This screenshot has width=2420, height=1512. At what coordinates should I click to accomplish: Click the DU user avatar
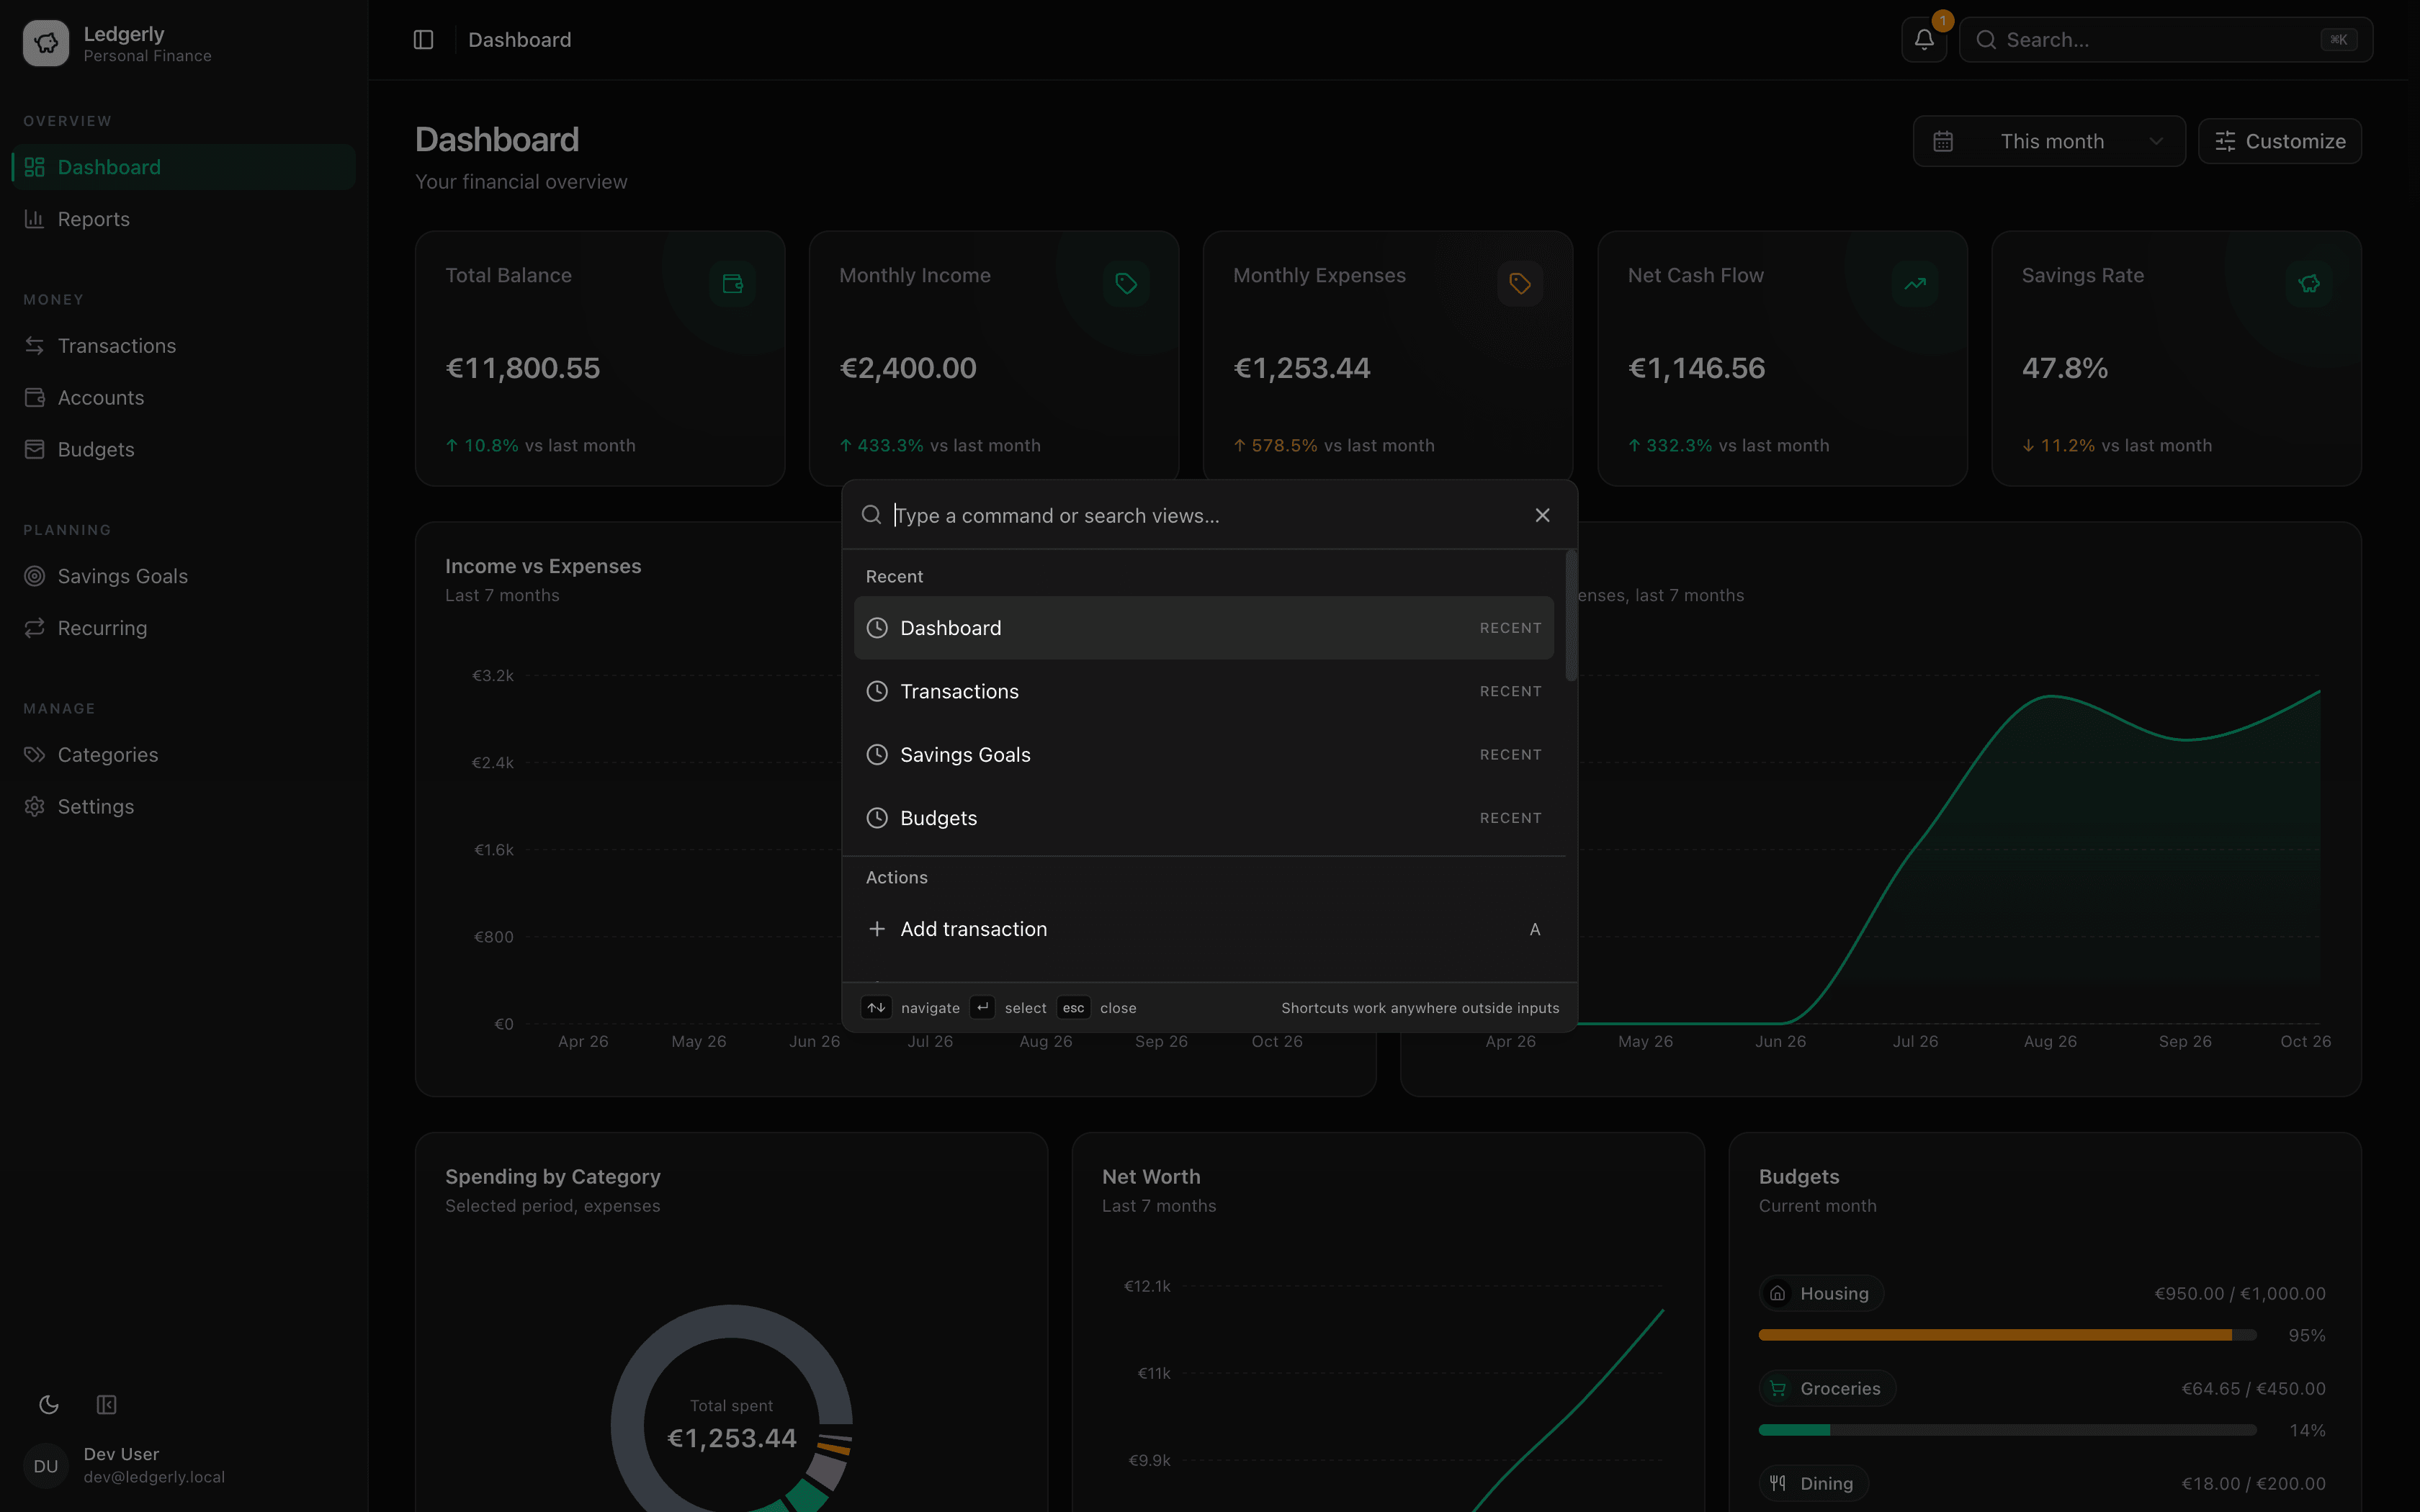pos(46,1466)
